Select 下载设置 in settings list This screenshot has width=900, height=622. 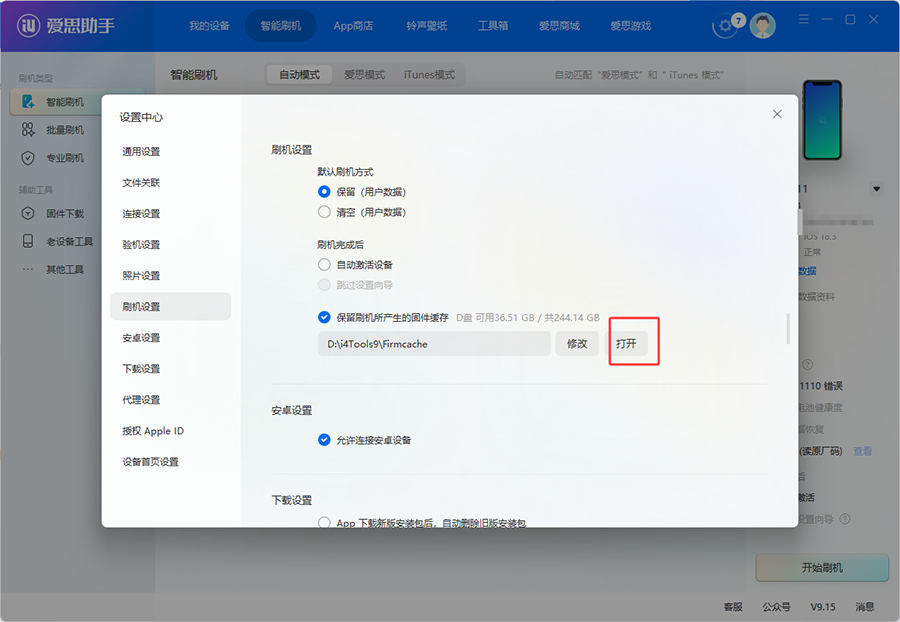click(x=170, y=368)
